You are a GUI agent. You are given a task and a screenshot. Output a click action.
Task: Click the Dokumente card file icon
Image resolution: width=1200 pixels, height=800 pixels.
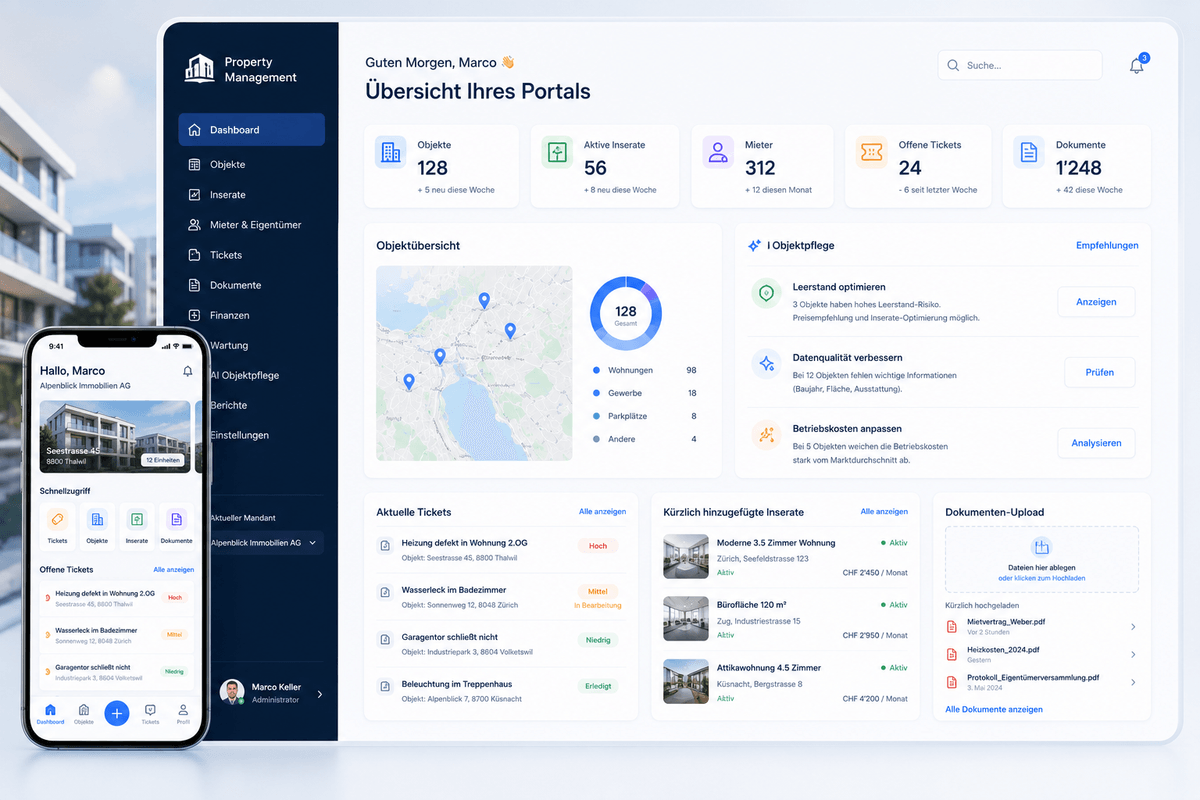(x=1029, y=152)
